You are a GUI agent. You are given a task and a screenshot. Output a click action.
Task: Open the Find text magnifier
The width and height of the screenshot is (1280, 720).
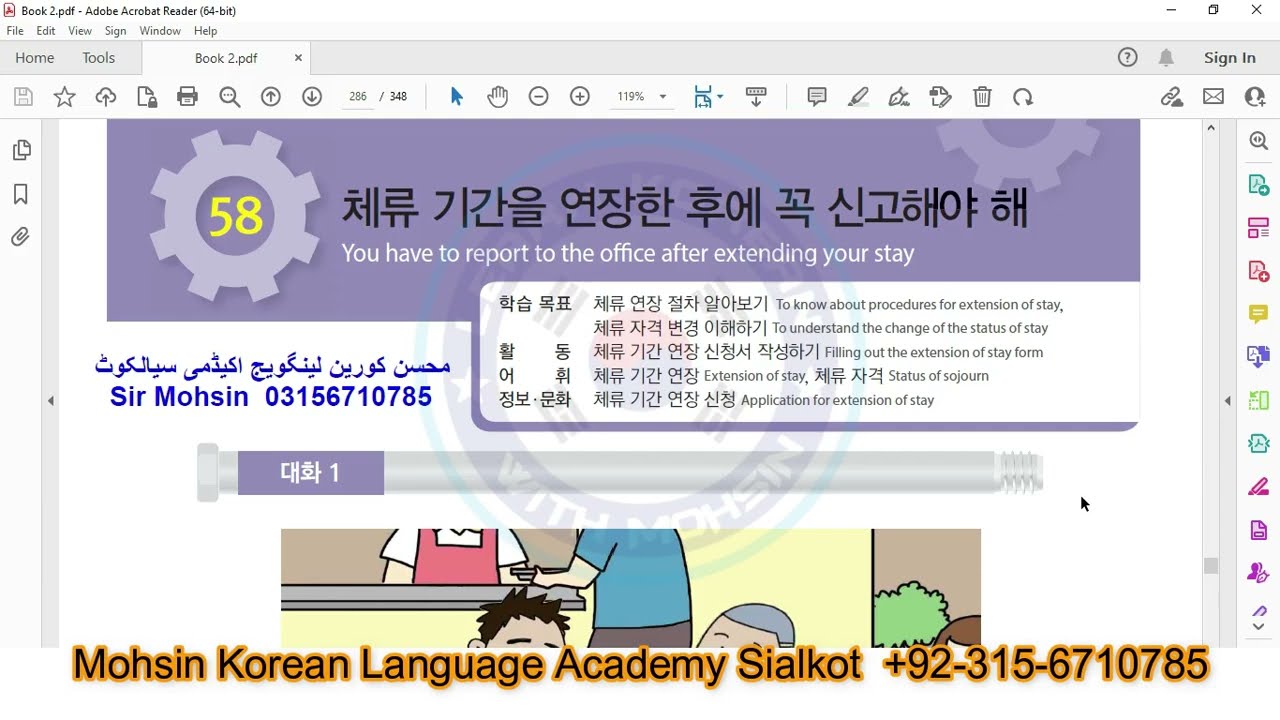pyautogui.click(x=230, y=97)
